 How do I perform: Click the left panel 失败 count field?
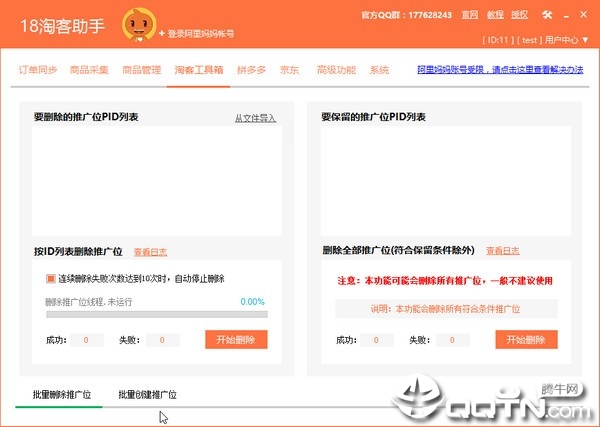pyautogui.click(x=163, y=340)
